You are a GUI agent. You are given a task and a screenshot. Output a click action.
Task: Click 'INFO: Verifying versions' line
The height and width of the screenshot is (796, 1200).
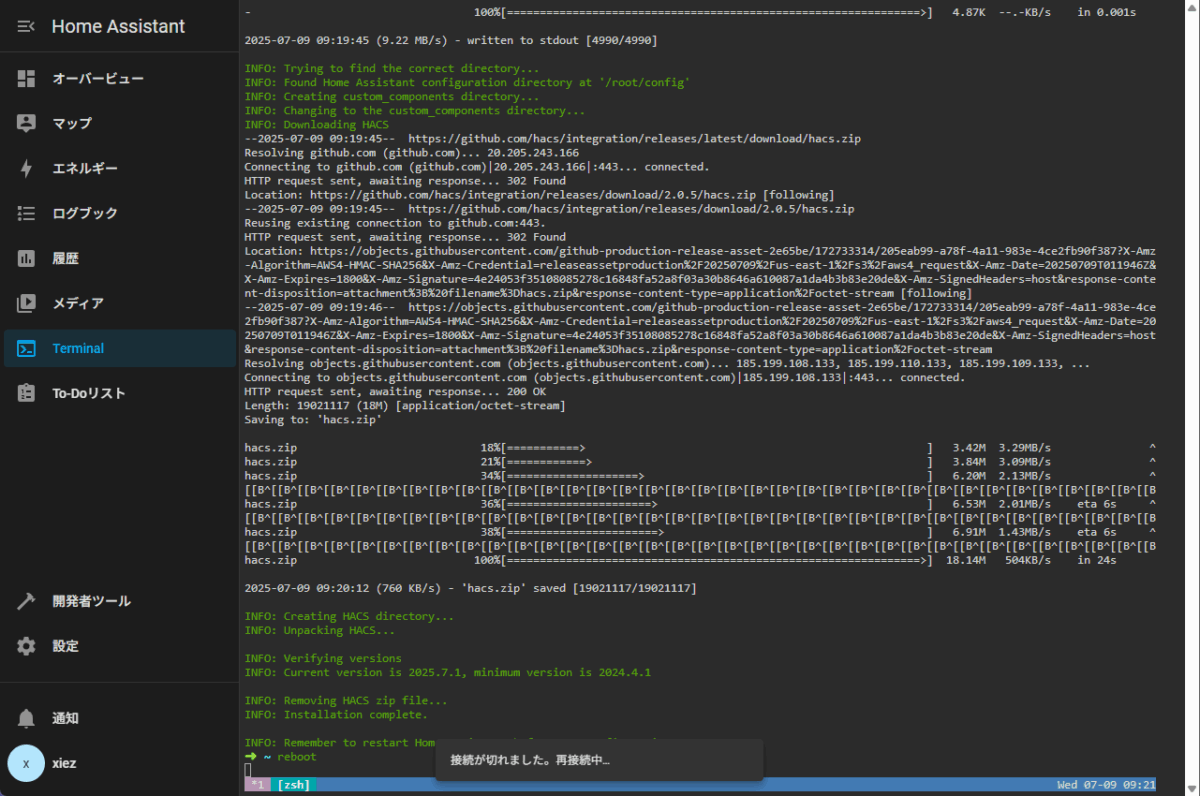point(323,659)
